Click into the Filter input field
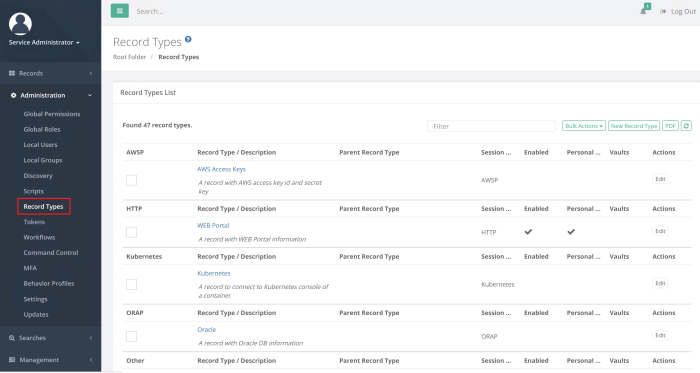Image resolution: width=700 pixels, height=373 pixels. 491,126
